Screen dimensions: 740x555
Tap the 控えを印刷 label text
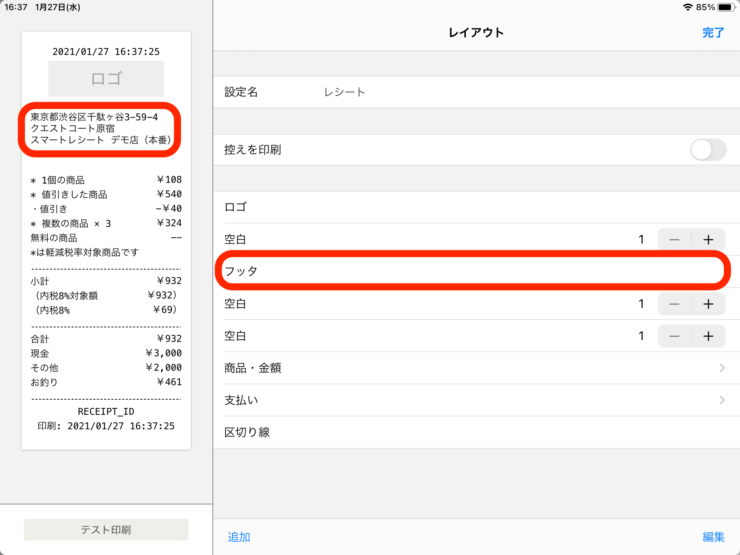[253, 150]
